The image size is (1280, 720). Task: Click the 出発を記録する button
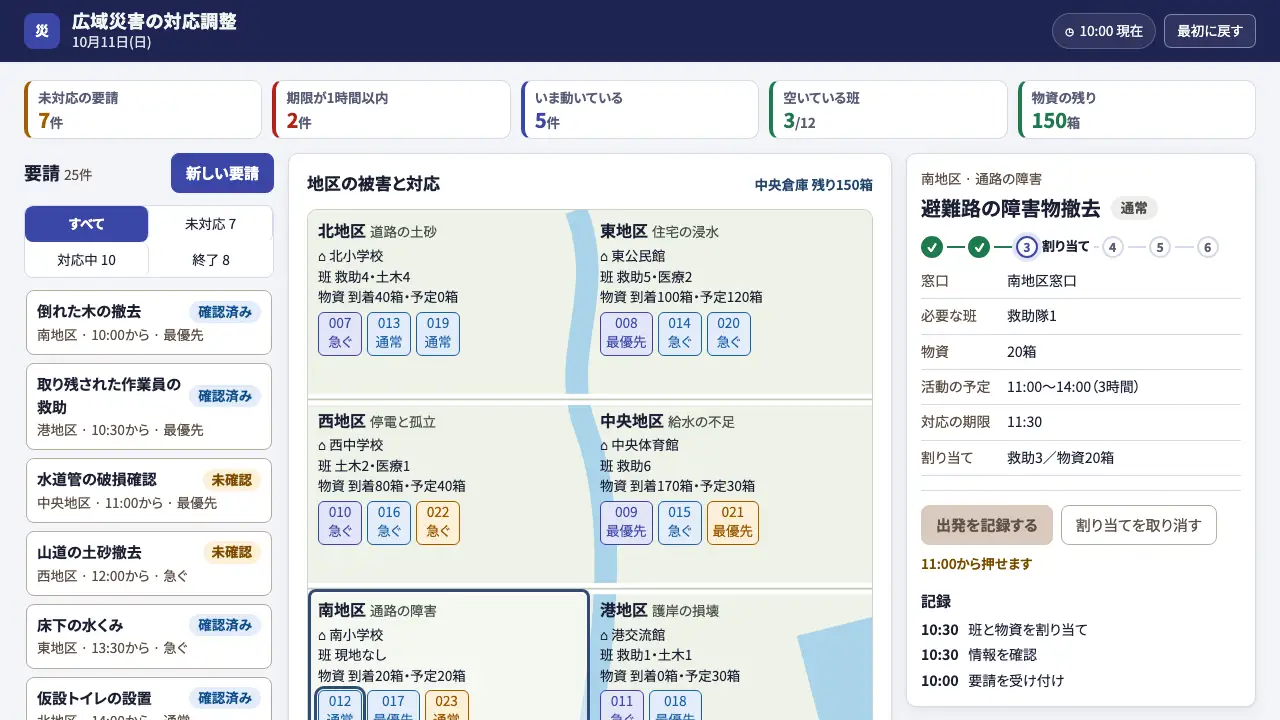[987, 525]
